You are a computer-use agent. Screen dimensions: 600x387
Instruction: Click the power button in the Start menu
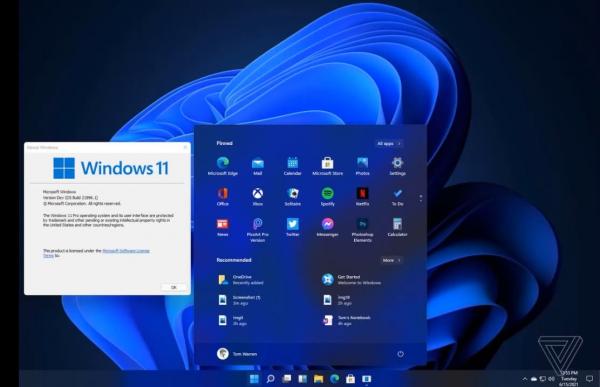[400, 354]
